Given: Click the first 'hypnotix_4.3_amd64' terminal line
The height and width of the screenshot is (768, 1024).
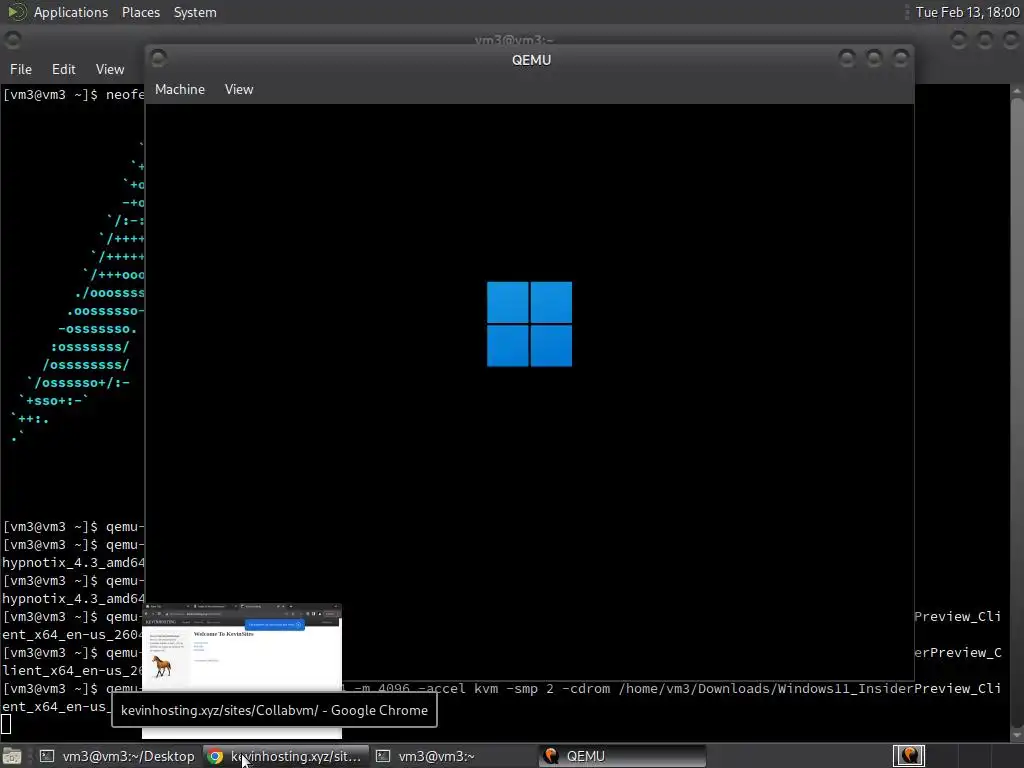Looking at the screenshot, I should click(x=73, y=562).
